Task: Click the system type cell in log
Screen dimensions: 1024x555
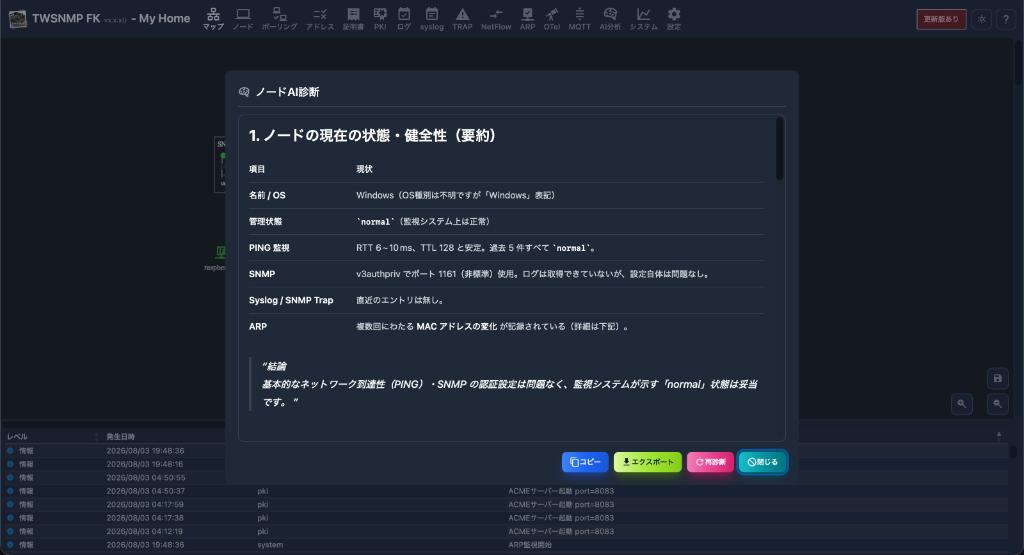Action: click(x=270, y=545)
